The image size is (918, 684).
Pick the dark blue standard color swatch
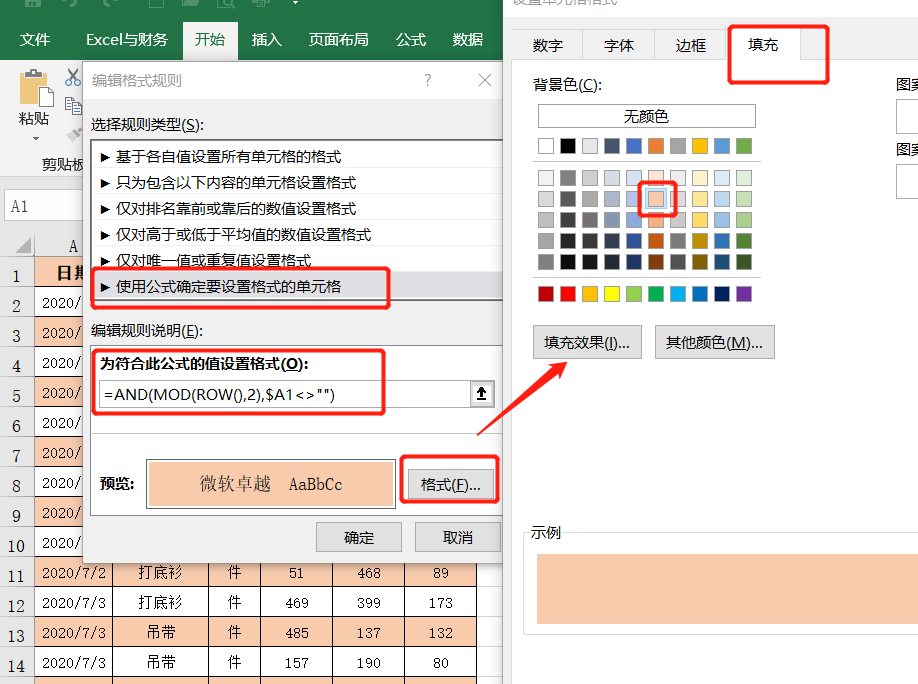722,294
